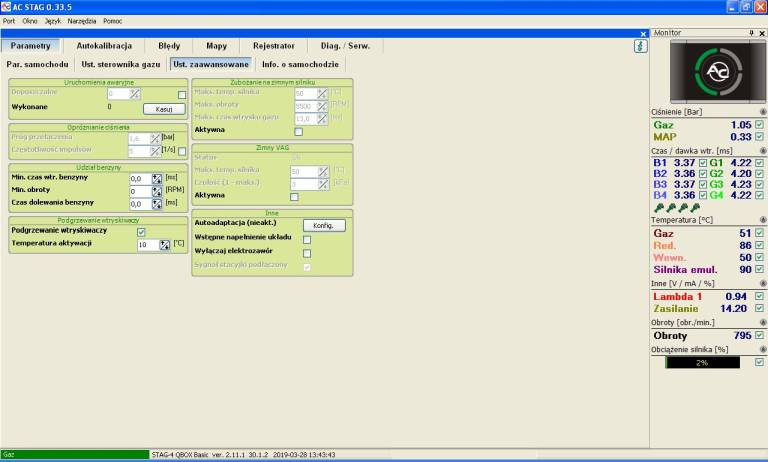The image size is (768, 462).
Task: Switch to the Błędy tab
Action: pos(169,46)
